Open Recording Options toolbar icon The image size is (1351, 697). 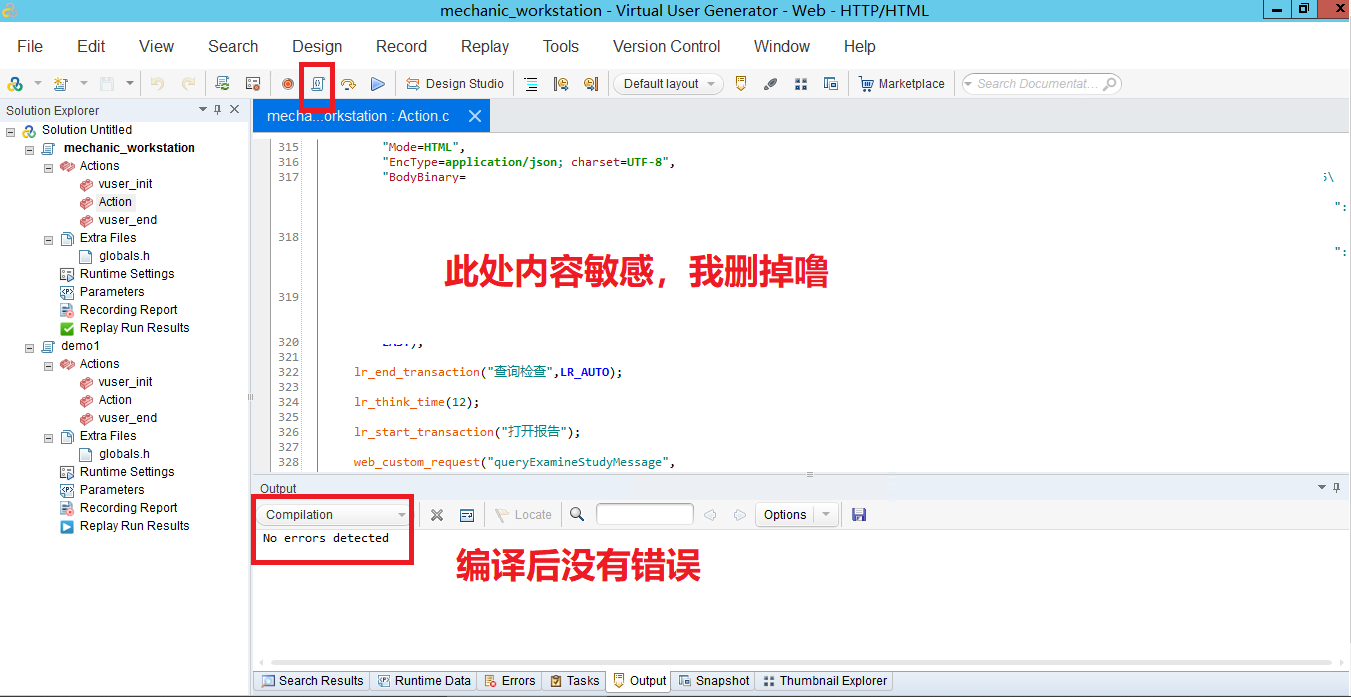(253, 84)
